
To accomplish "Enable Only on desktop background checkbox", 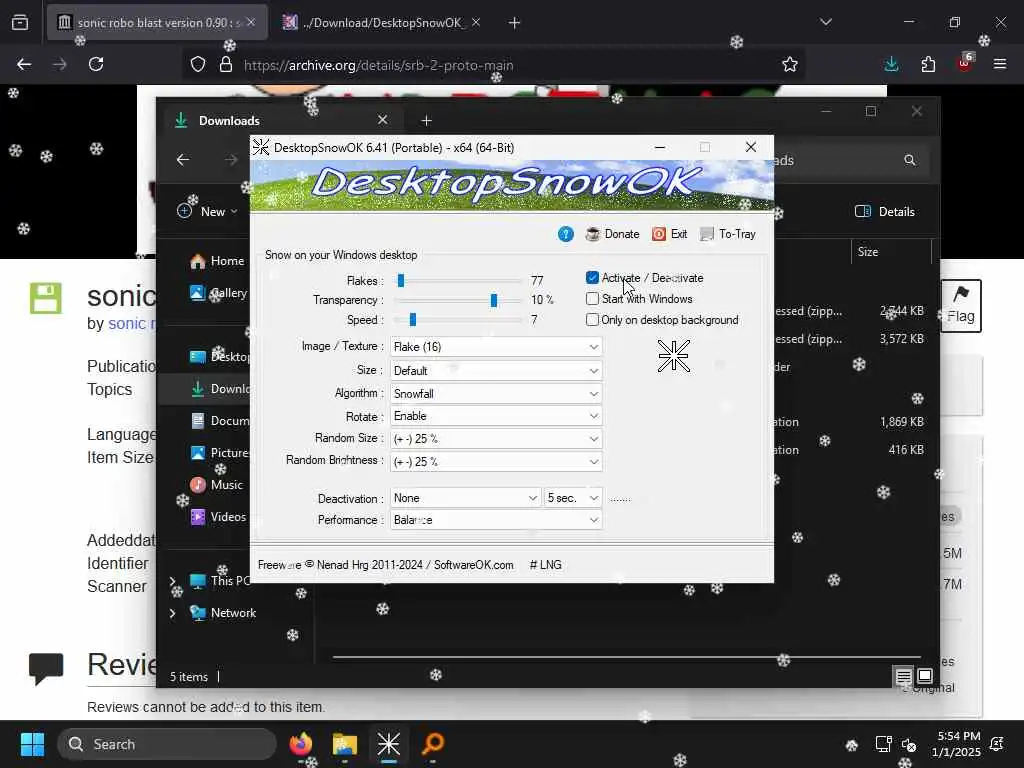I will click(x=592, y=319).
